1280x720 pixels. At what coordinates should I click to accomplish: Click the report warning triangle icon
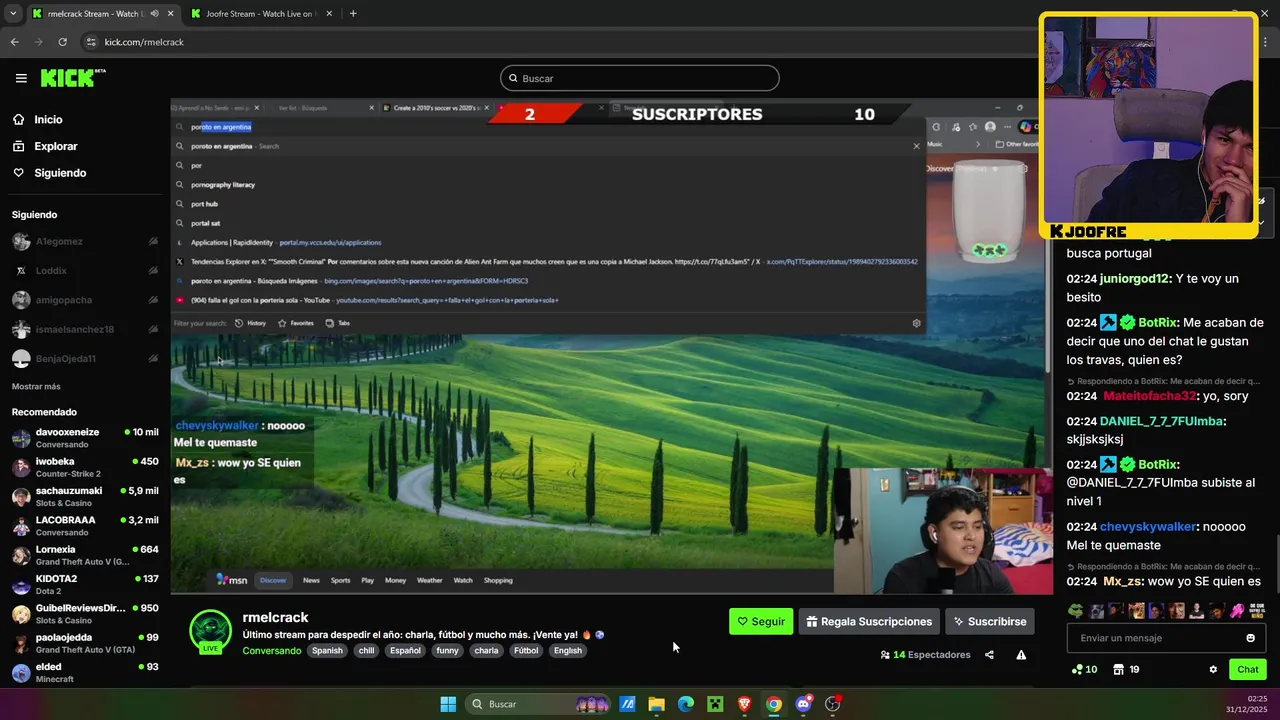click(x=1021, y=655)
